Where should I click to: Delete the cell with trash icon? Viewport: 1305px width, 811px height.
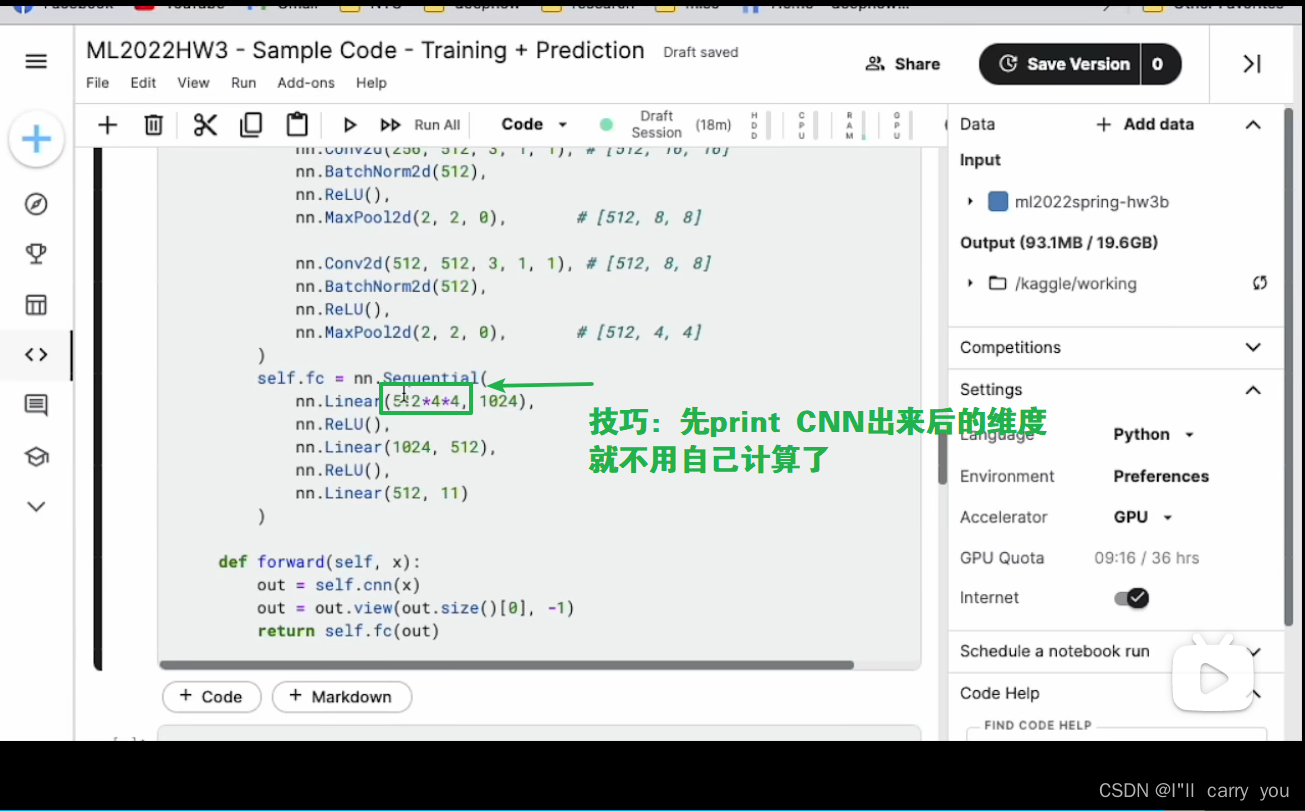tap(153, 124)
